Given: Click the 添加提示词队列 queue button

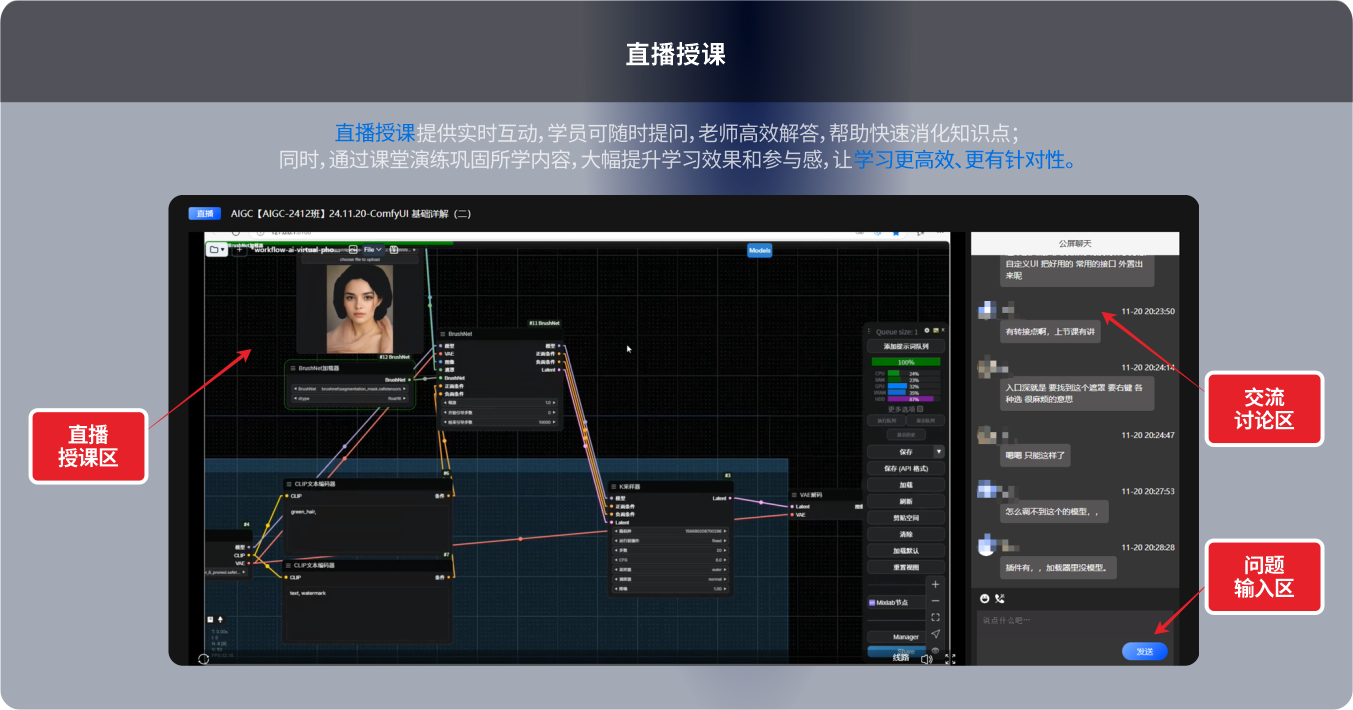Looking at the screenshot, I should 906,346.
